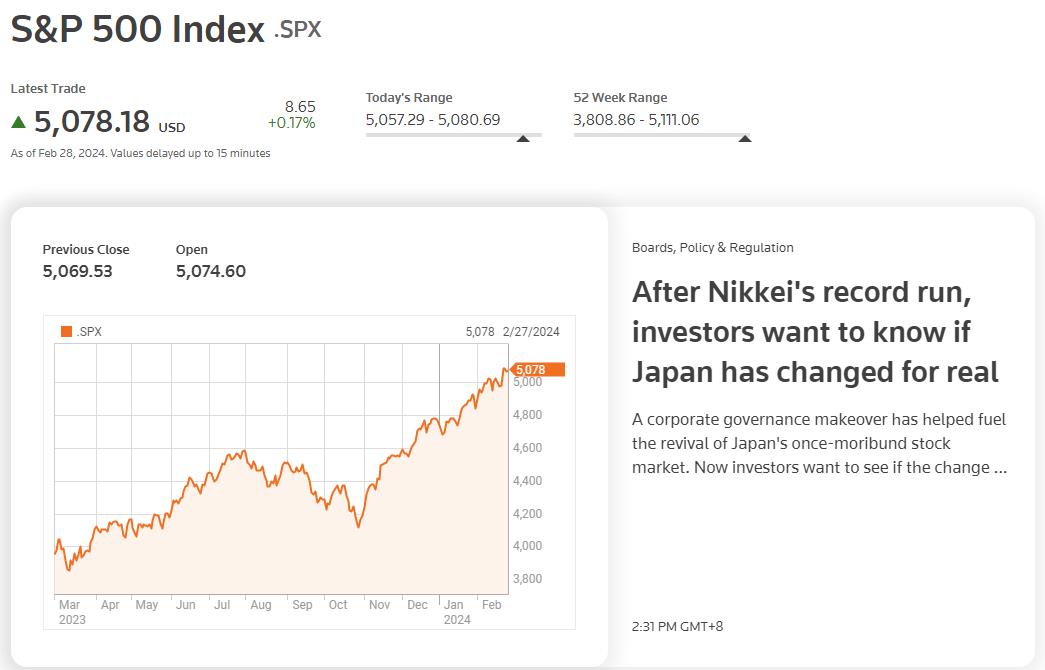
Task: Click the Previous Close value 5,069.53
Action: tap(77, 271)
